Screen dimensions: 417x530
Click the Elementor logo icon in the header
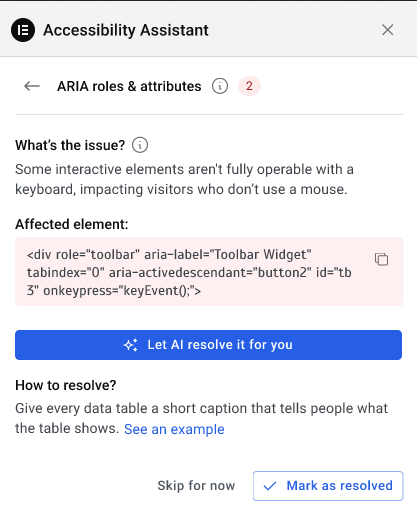[x=23, y=30]
